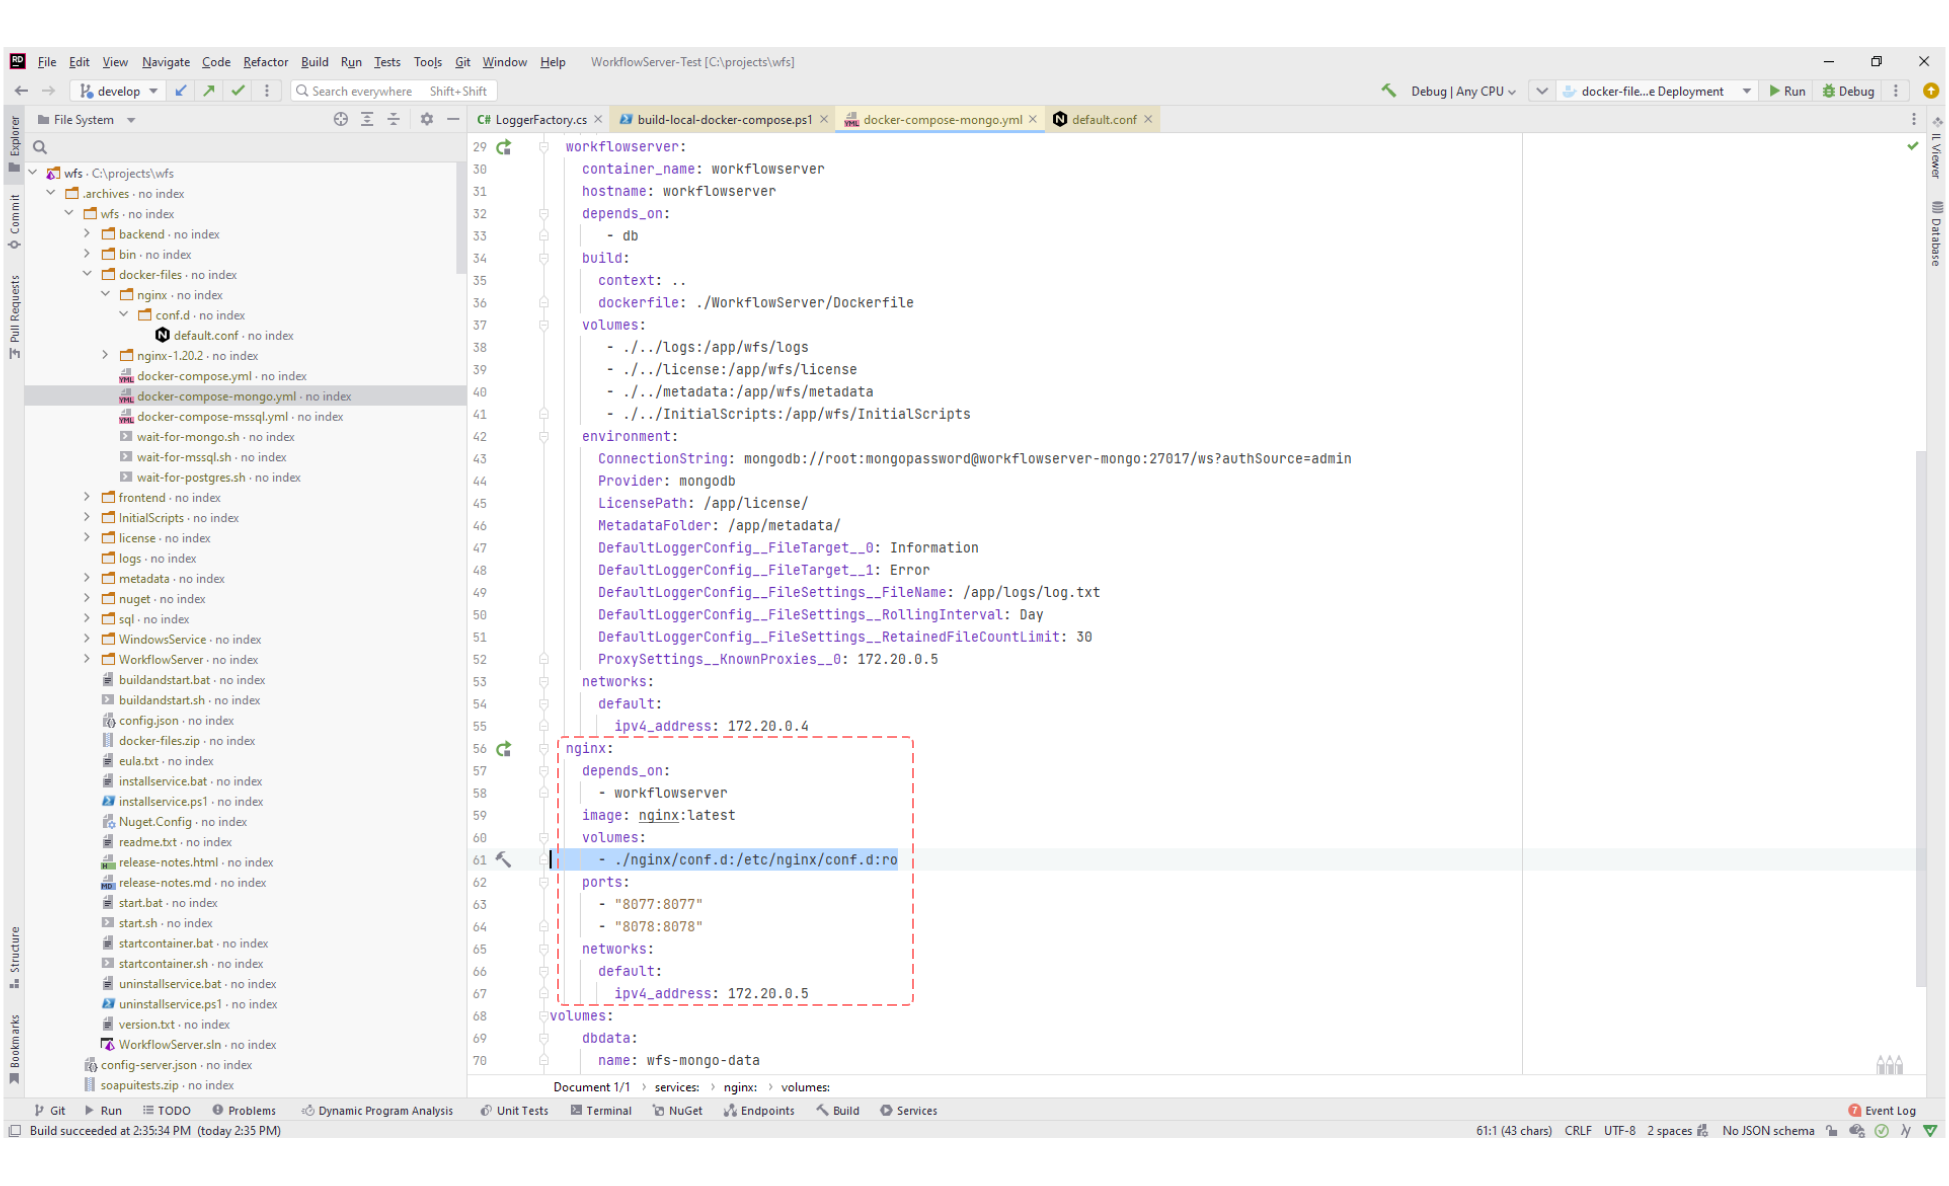Click Collapse All icon in Explorer
Viewport: 1949px width, 1186px height.
point(393,119)
